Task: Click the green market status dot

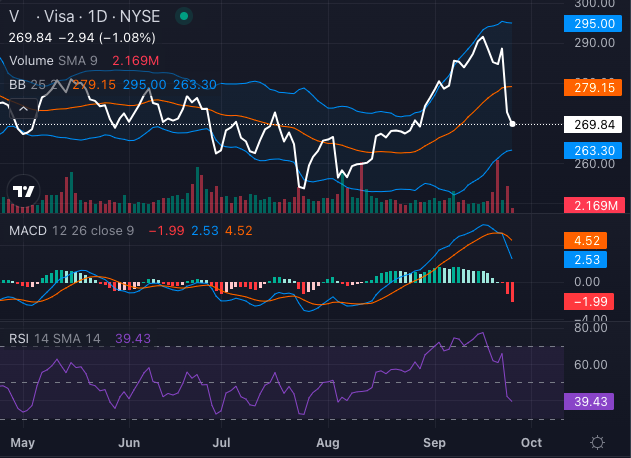Action: [x=184, y=16]
